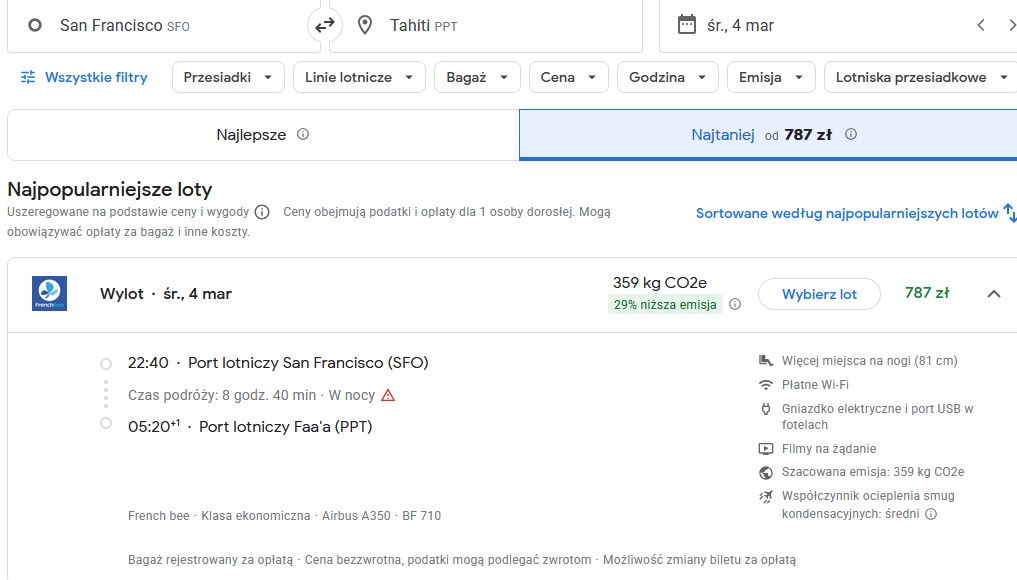Click the calendar icon by departure date
This screenshot has height=580, width=1017.
click(x=686, y=25)
